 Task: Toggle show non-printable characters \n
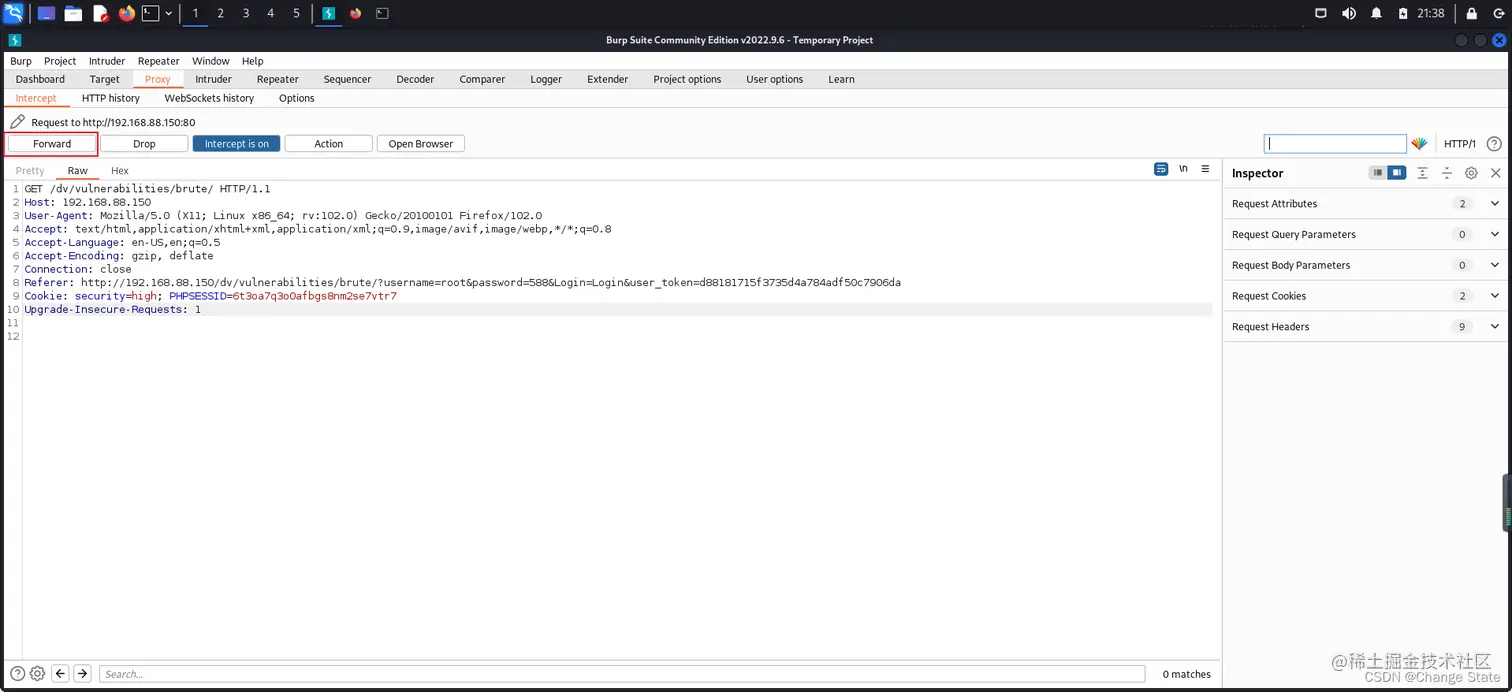(1183, 169)
